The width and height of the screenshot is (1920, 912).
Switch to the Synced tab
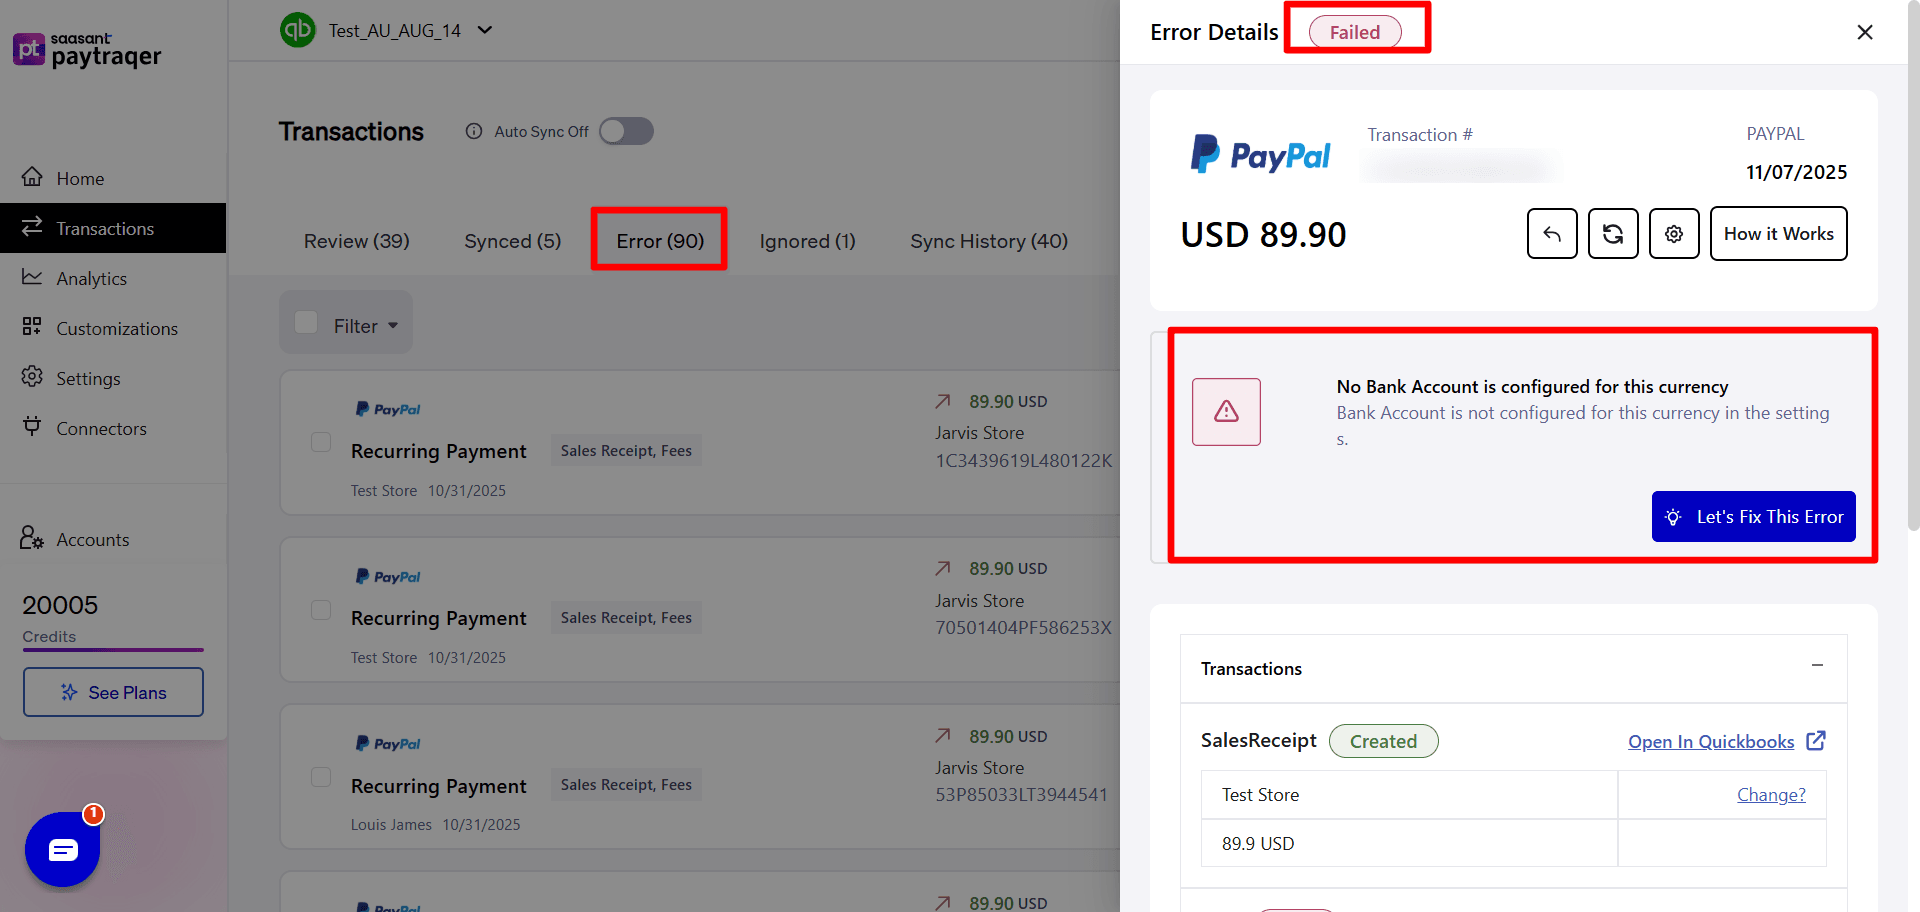[x=512, y=240]
